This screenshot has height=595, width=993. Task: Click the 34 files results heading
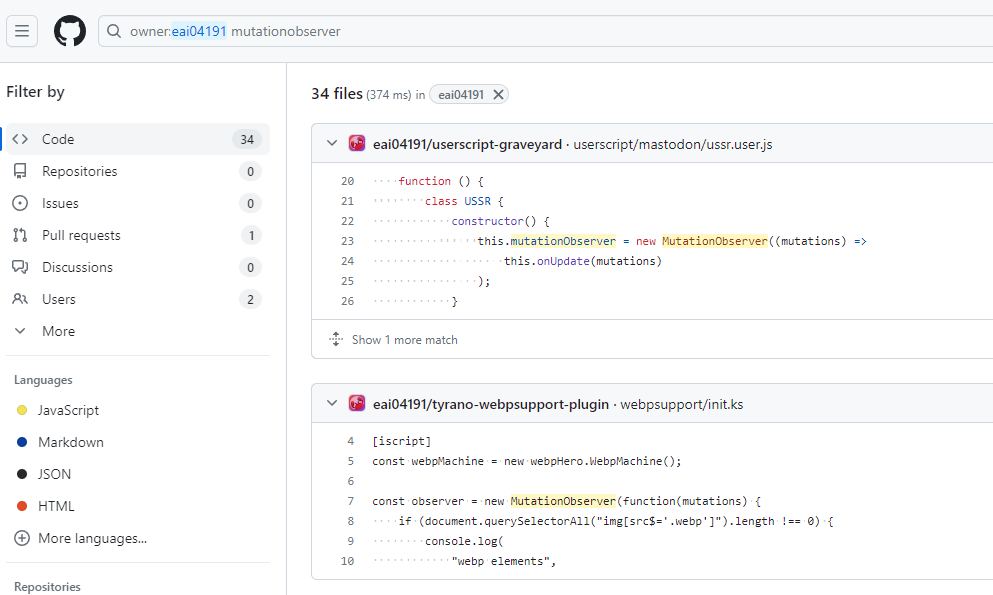tap(337, 94)
